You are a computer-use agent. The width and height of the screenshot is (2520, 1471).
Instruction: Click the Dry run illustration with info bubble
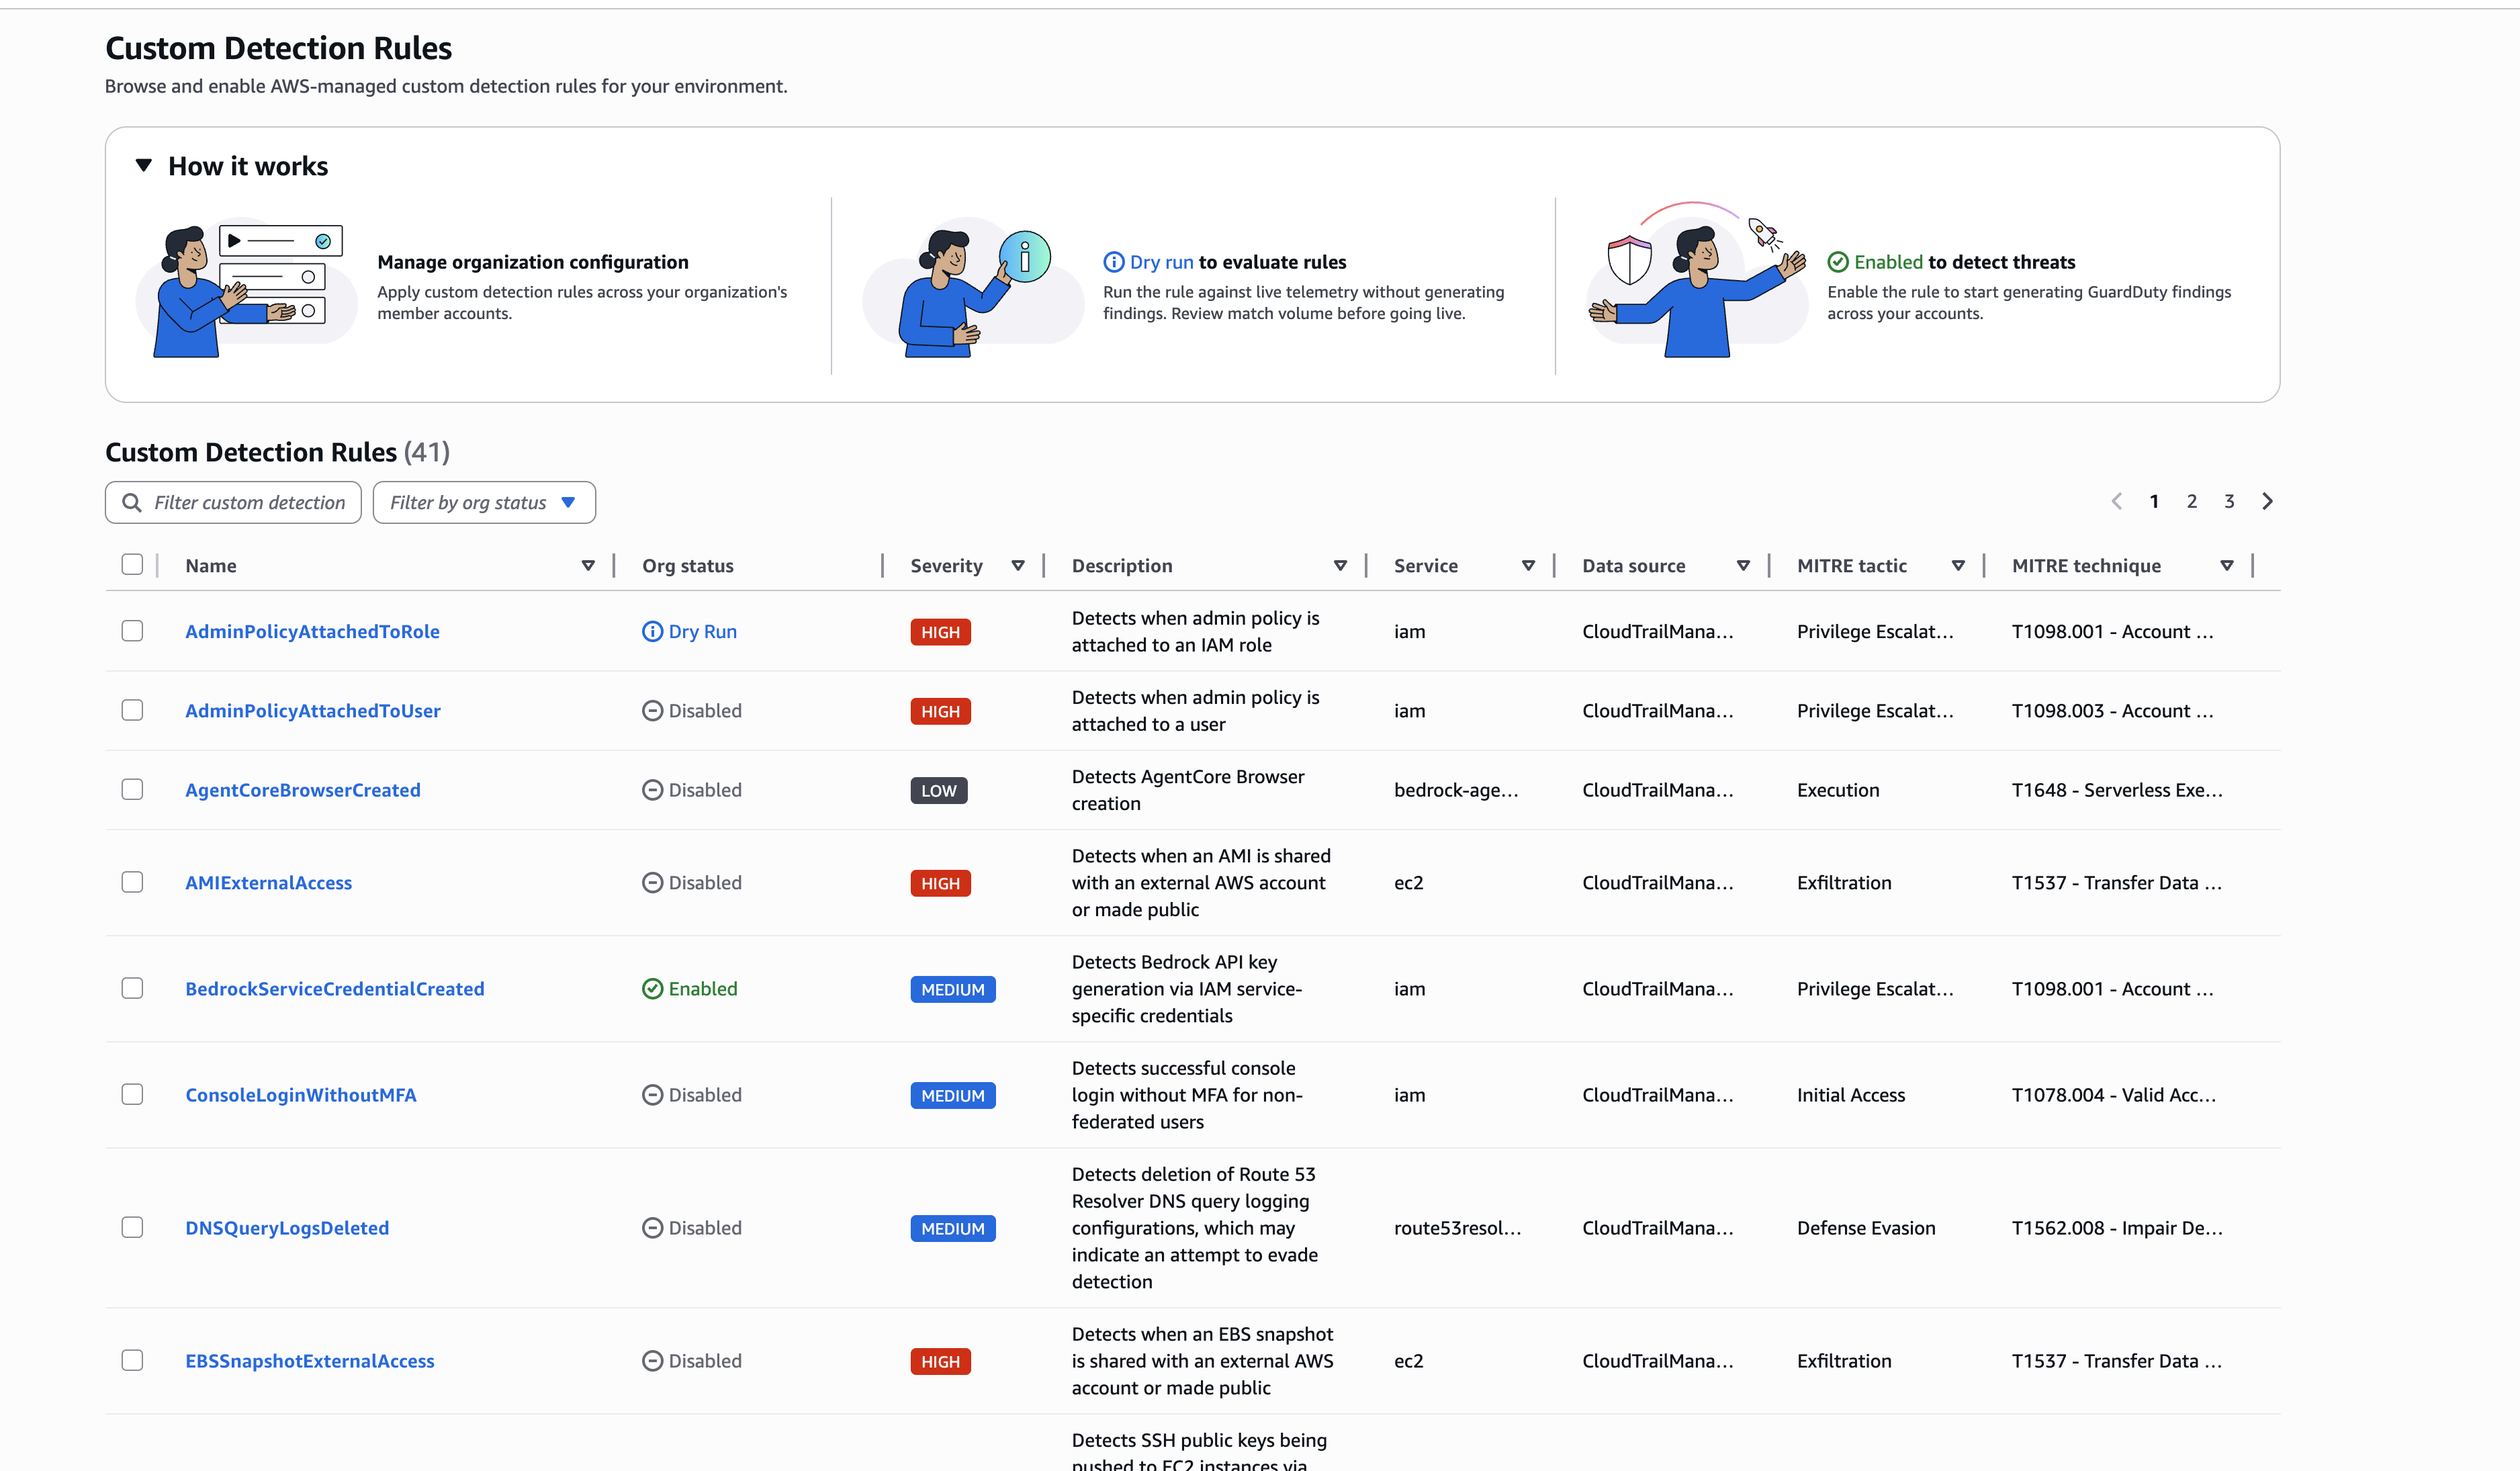(x=972, y=288)
